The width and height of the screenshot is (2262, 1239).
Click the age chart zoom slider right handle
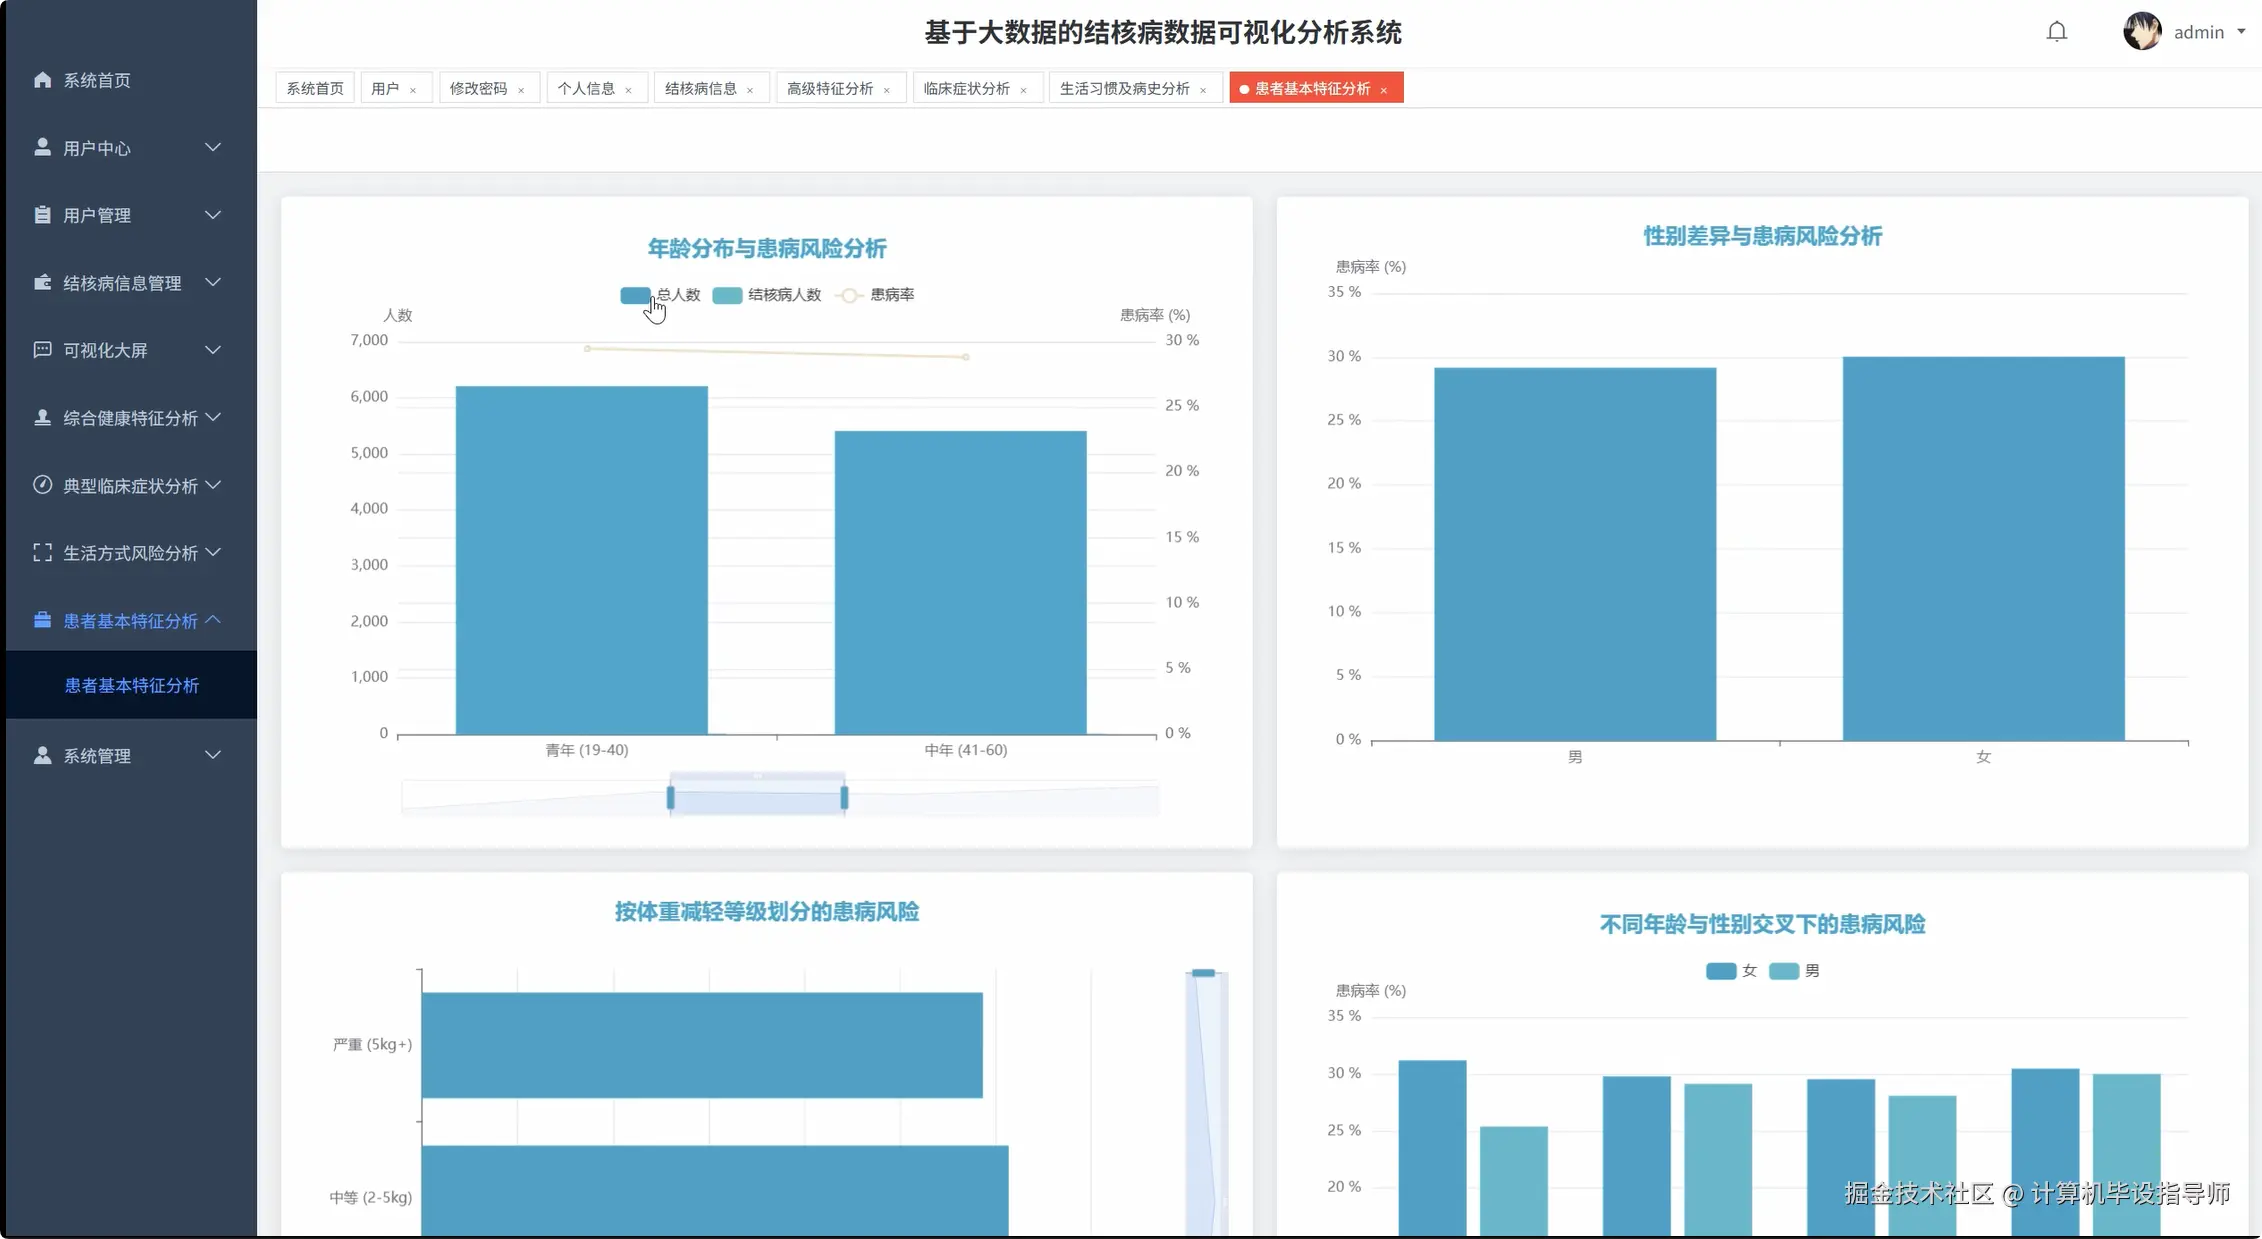tap(844, 797)
